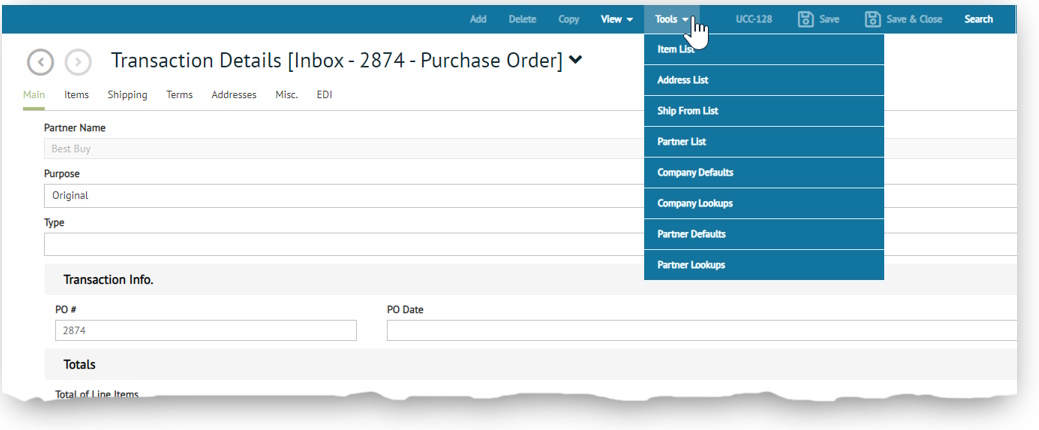Switch to the Shipping tab
Screen dimensions: 1039x430
(x=127, y=95)
